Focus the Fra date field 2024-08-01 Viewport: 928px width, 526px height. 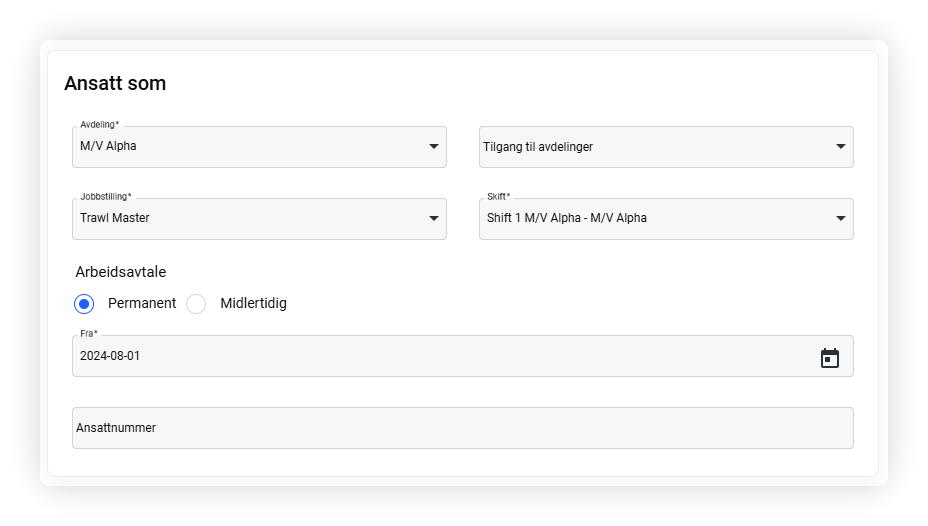pyautogui.click(x=463, y=356)
